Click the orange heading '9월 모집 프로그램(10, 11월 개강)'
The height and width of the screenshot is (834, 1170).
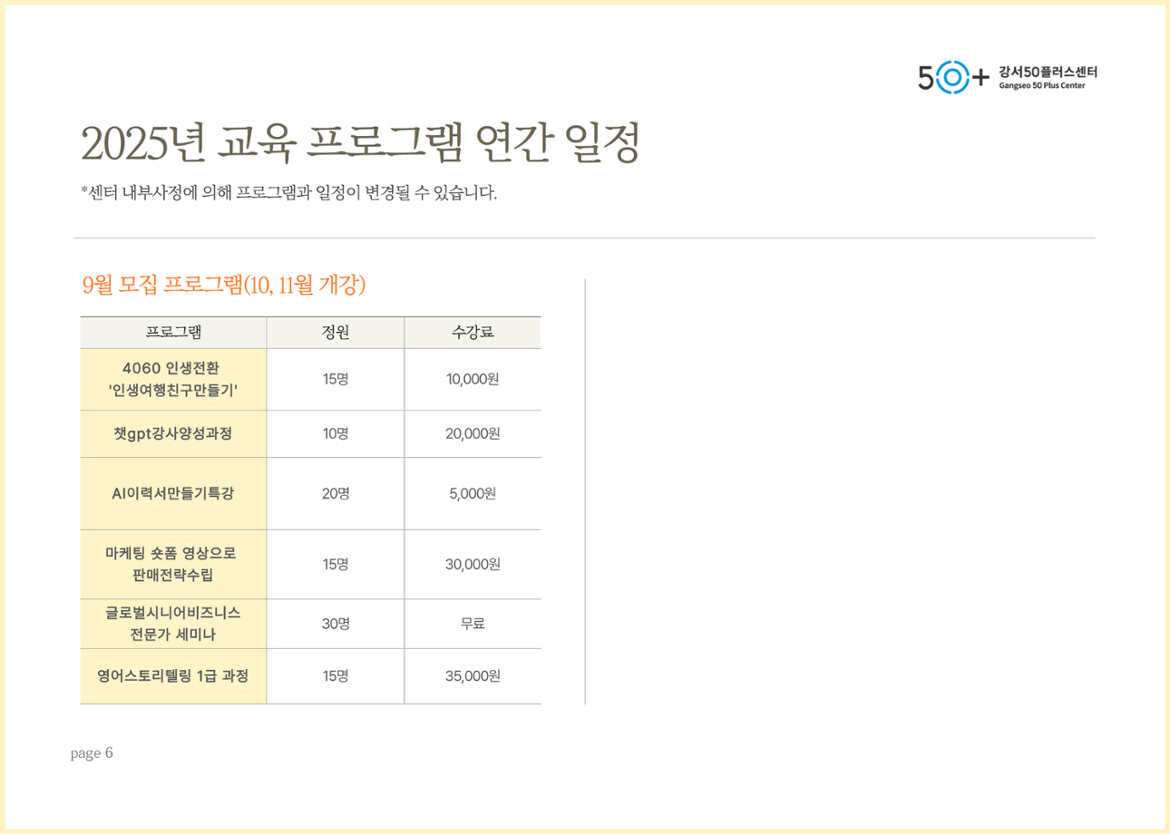click(224, 285)
